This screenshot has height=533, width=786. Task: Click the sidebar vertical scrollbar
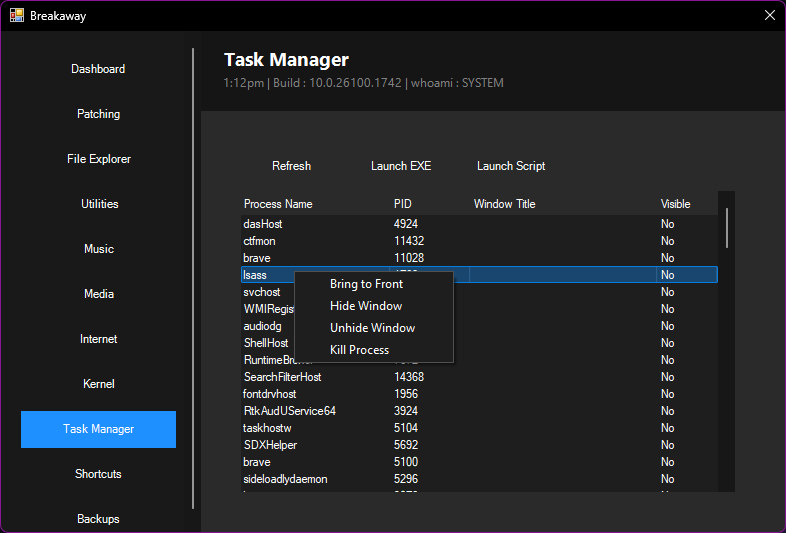coord(192,279)
